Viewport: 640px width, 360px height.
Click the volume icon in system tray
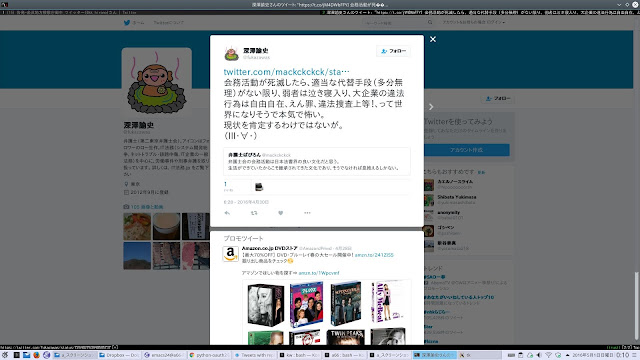[x=539, y=355]
